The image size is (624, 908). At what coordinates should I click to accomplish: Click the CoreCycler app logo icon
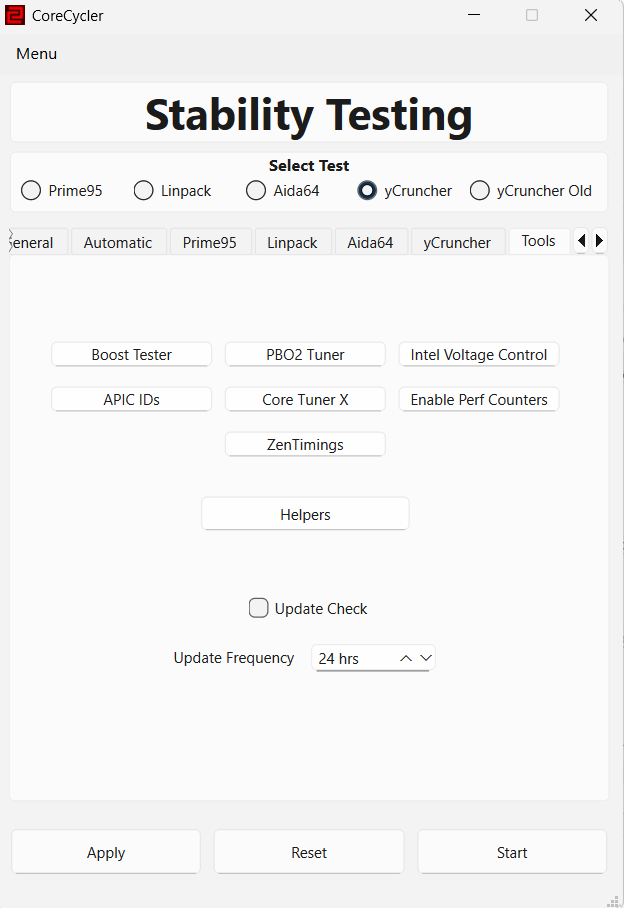pyautogui.click(x=15, y=16)
